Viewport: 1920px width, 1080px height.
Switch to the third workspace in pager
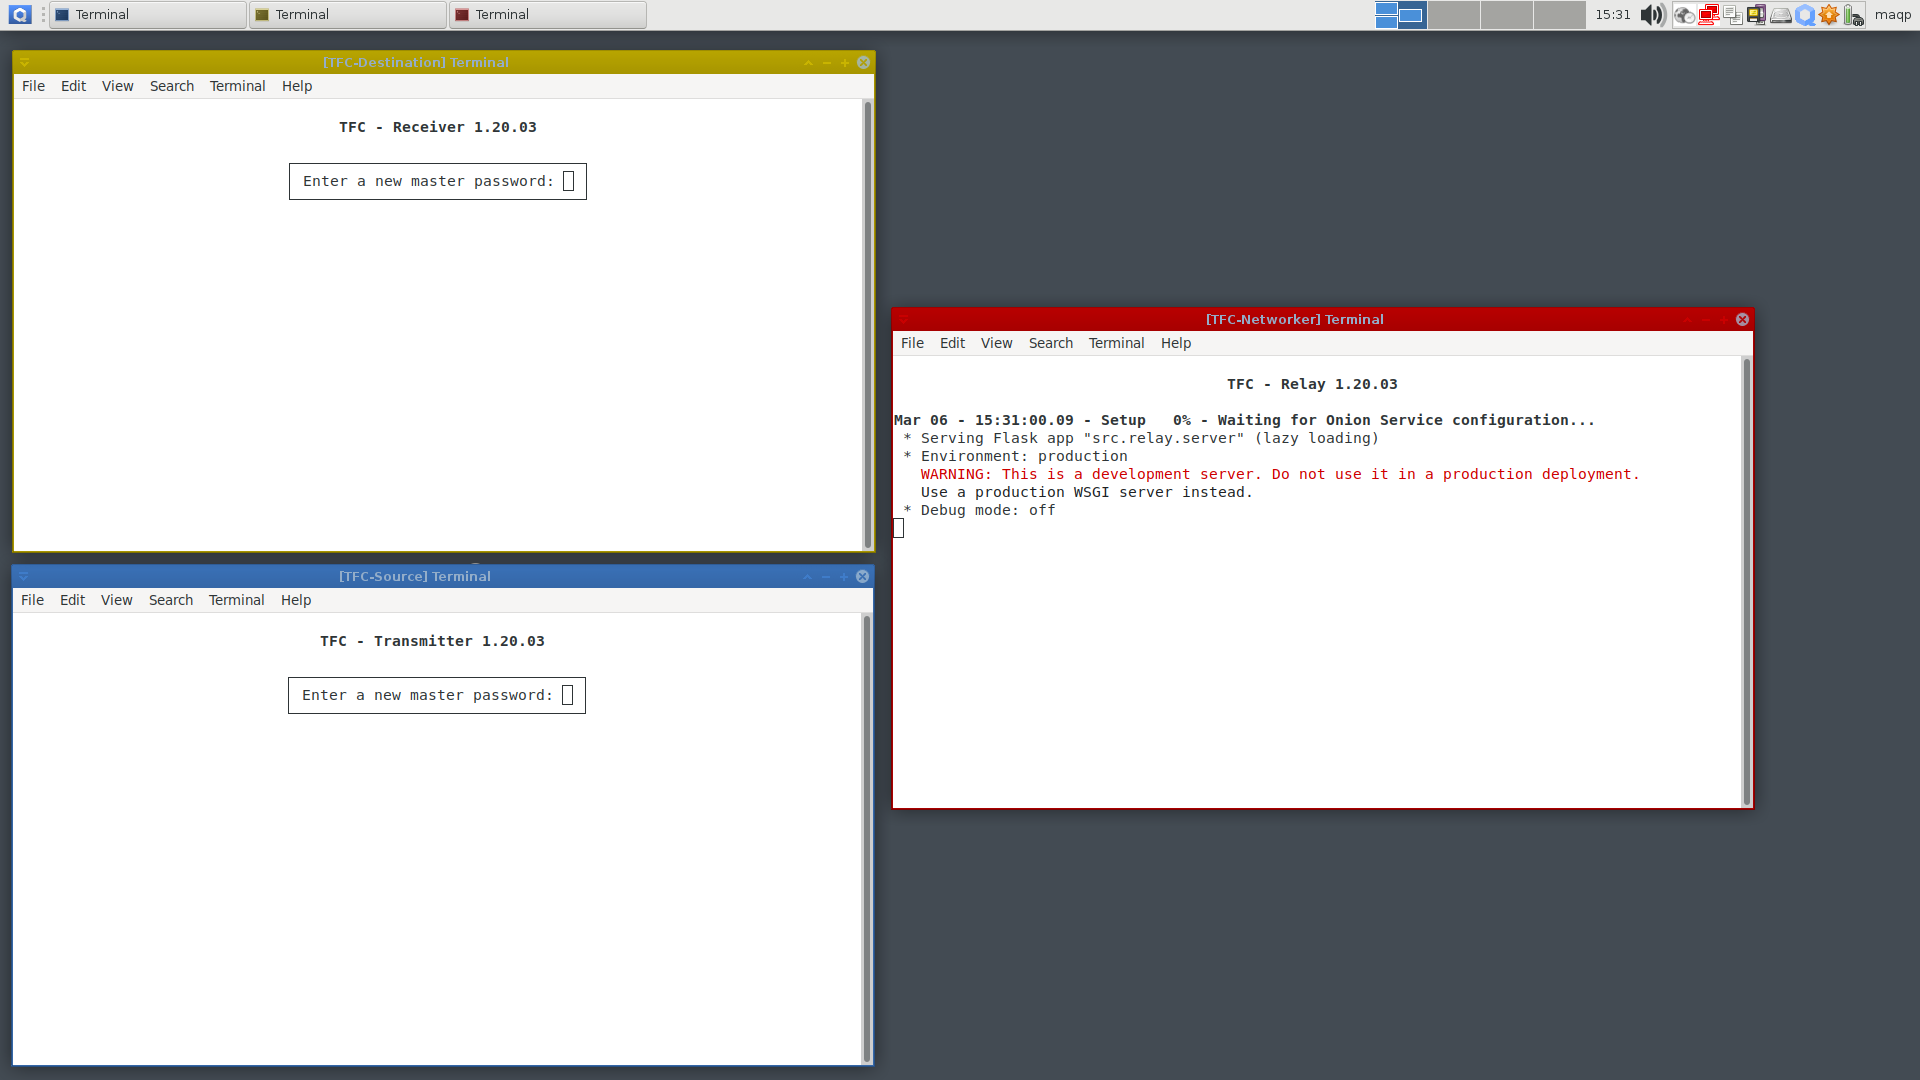click(1507, 15)
